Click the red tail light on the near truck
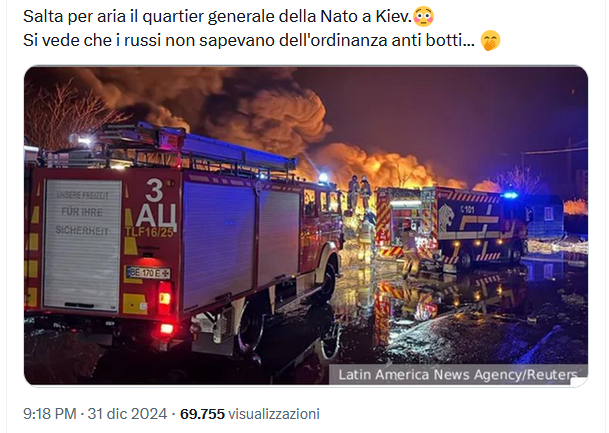 point(165,298)
